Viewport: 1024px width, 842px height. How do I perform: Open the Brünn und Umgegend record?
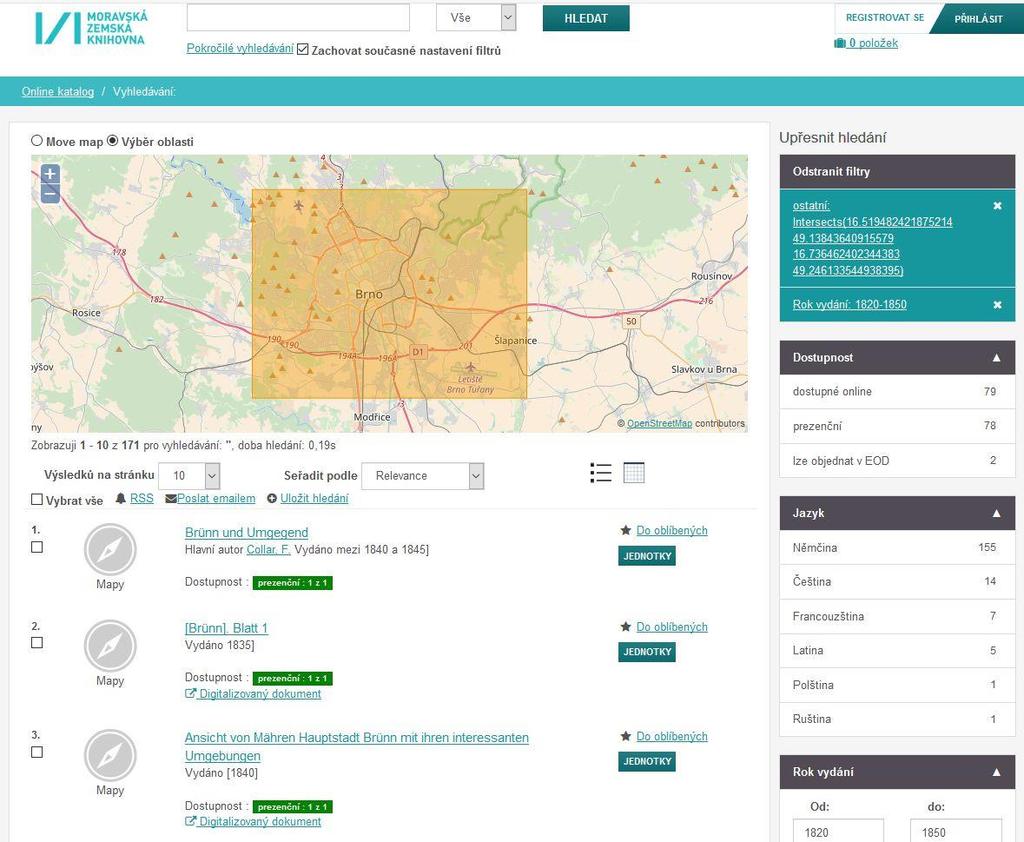click(246, 532)
